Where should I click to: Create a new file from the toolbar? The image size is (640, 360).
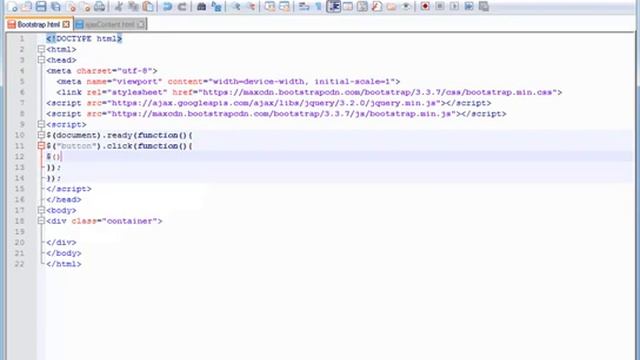click(x=13, y=6)
